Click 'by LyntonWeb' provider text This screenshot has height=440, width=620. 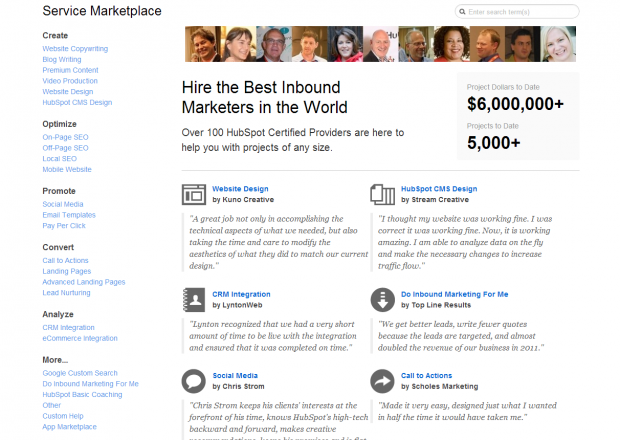tap(237, 305)
